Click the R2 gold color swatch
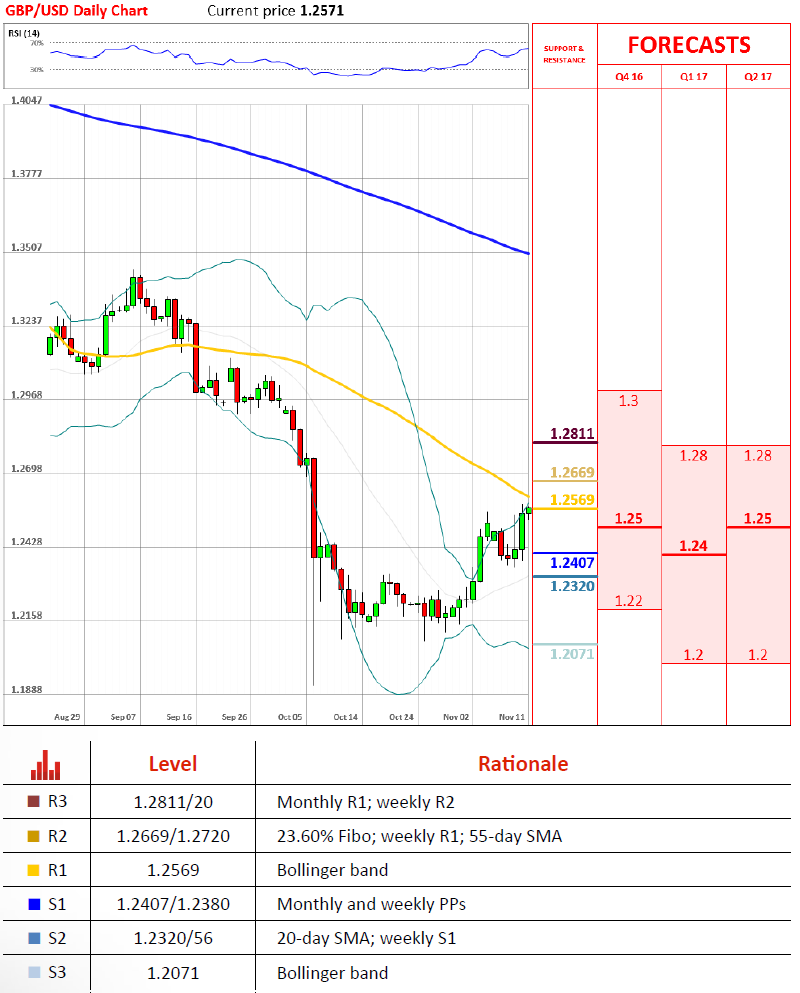Screen dimensions: 800x993 coord(34,836)
